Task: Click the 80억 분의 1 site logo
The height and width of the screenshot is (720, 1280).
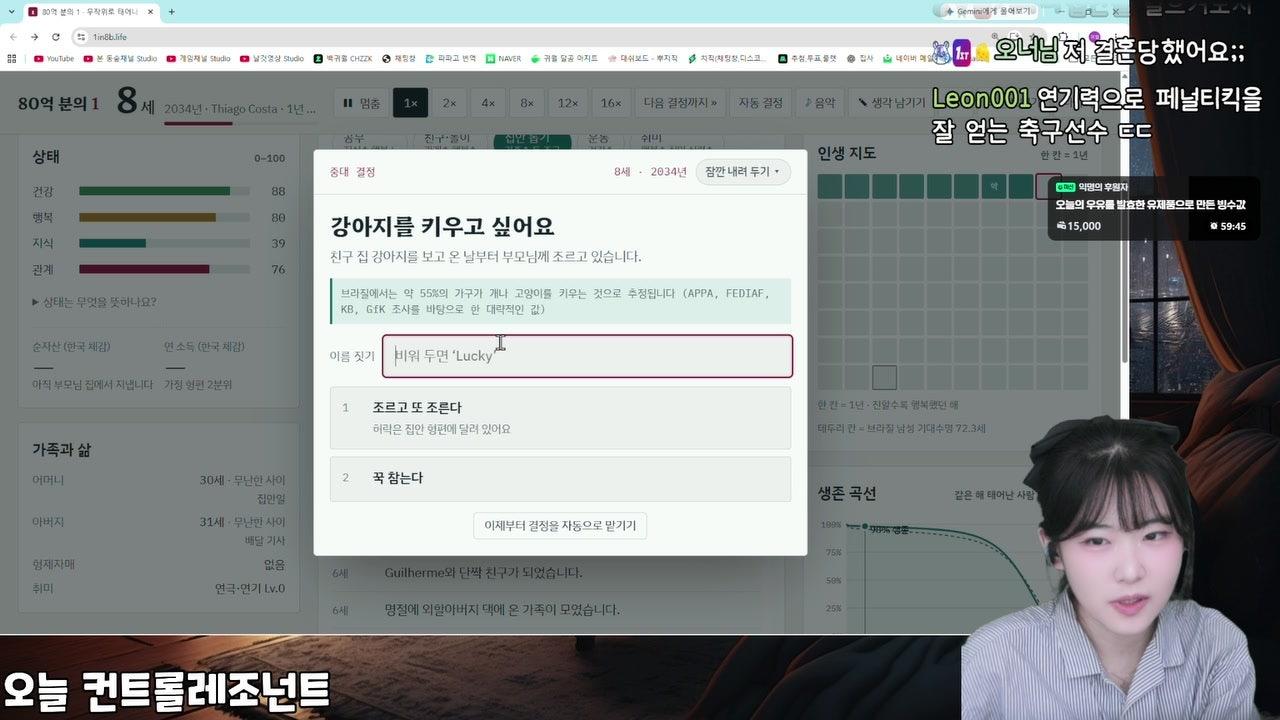Action: (58, 104)
